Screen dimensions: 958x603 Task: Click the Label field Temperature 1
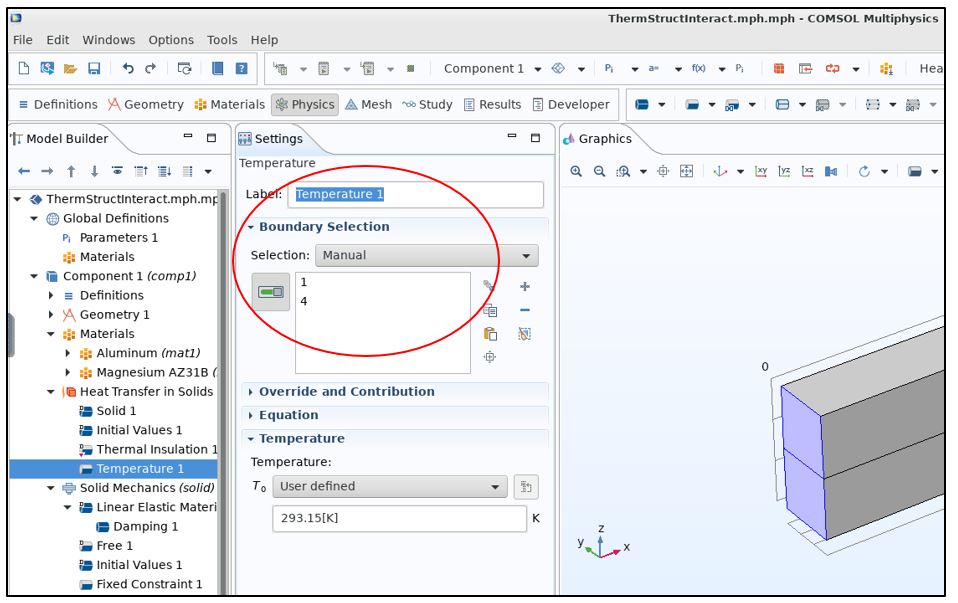point(415,195)
